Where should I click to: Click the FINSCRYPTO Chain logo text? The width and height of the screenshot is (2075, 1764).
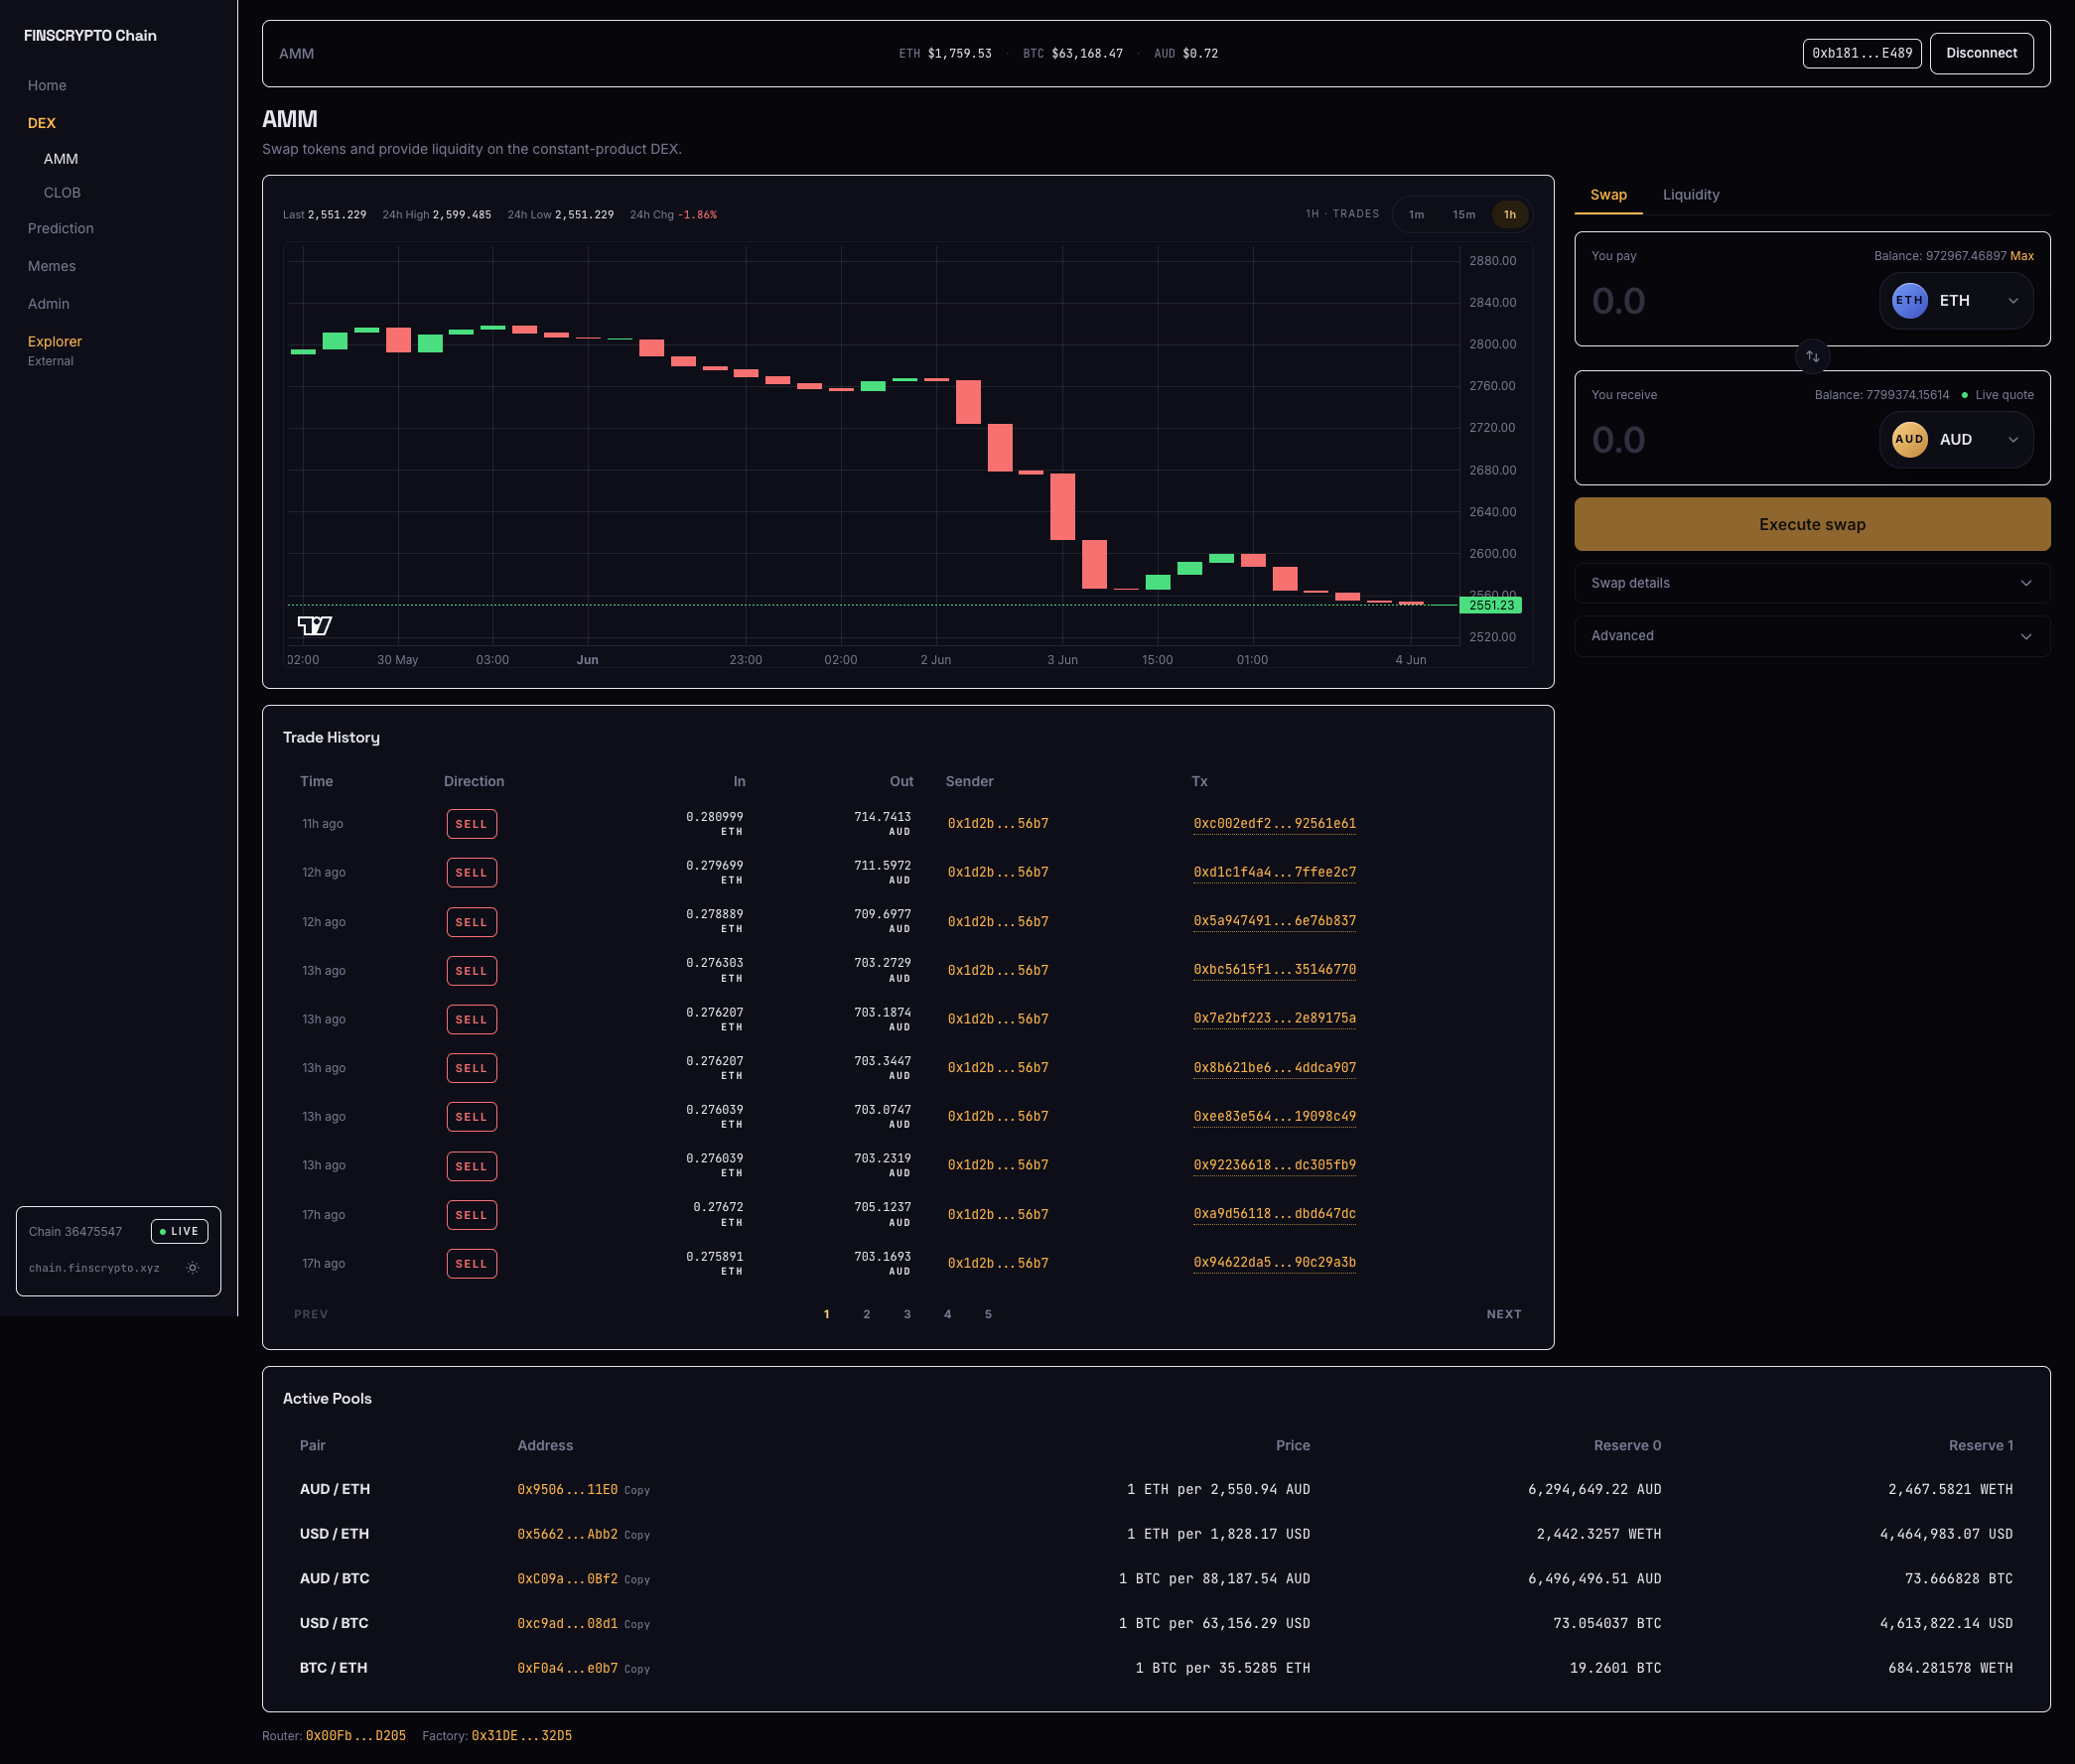click(x=90, y=36)
